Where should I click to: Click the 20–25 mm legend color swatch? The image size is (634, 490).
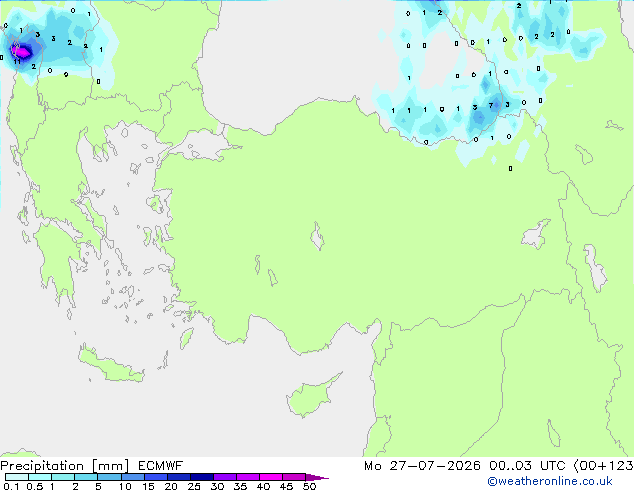pos(178,477)
